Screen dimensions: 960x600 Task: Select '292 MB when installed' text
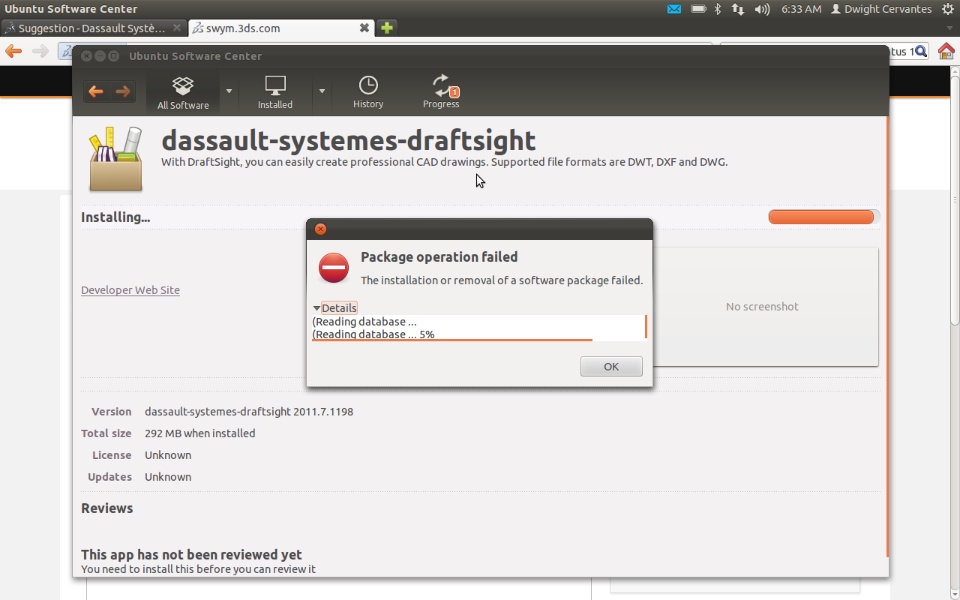click(200, 433)
